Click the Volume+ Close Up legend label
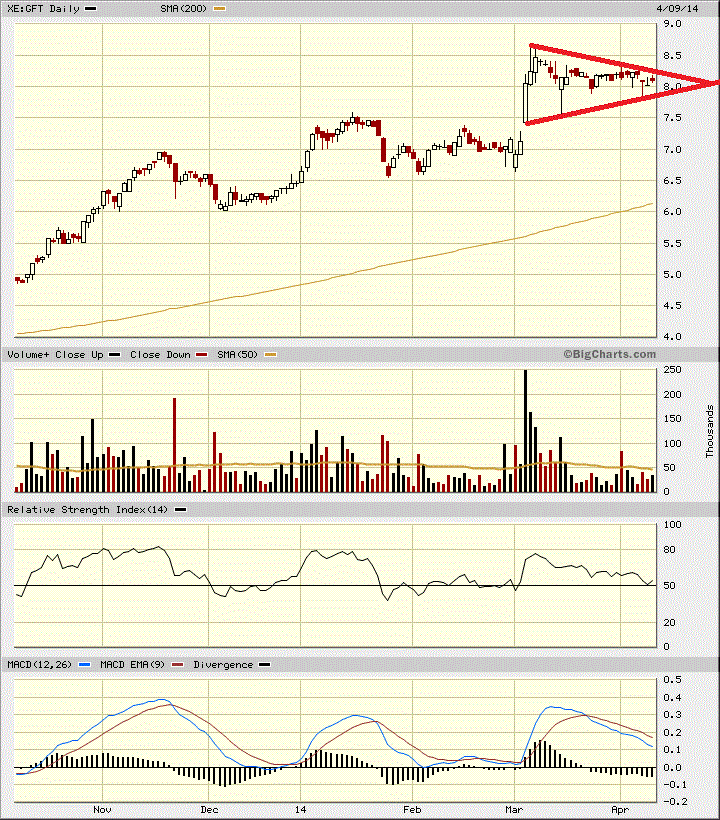Image resolution: width=720 pixels, height=820 pixels. click(55, 355)
